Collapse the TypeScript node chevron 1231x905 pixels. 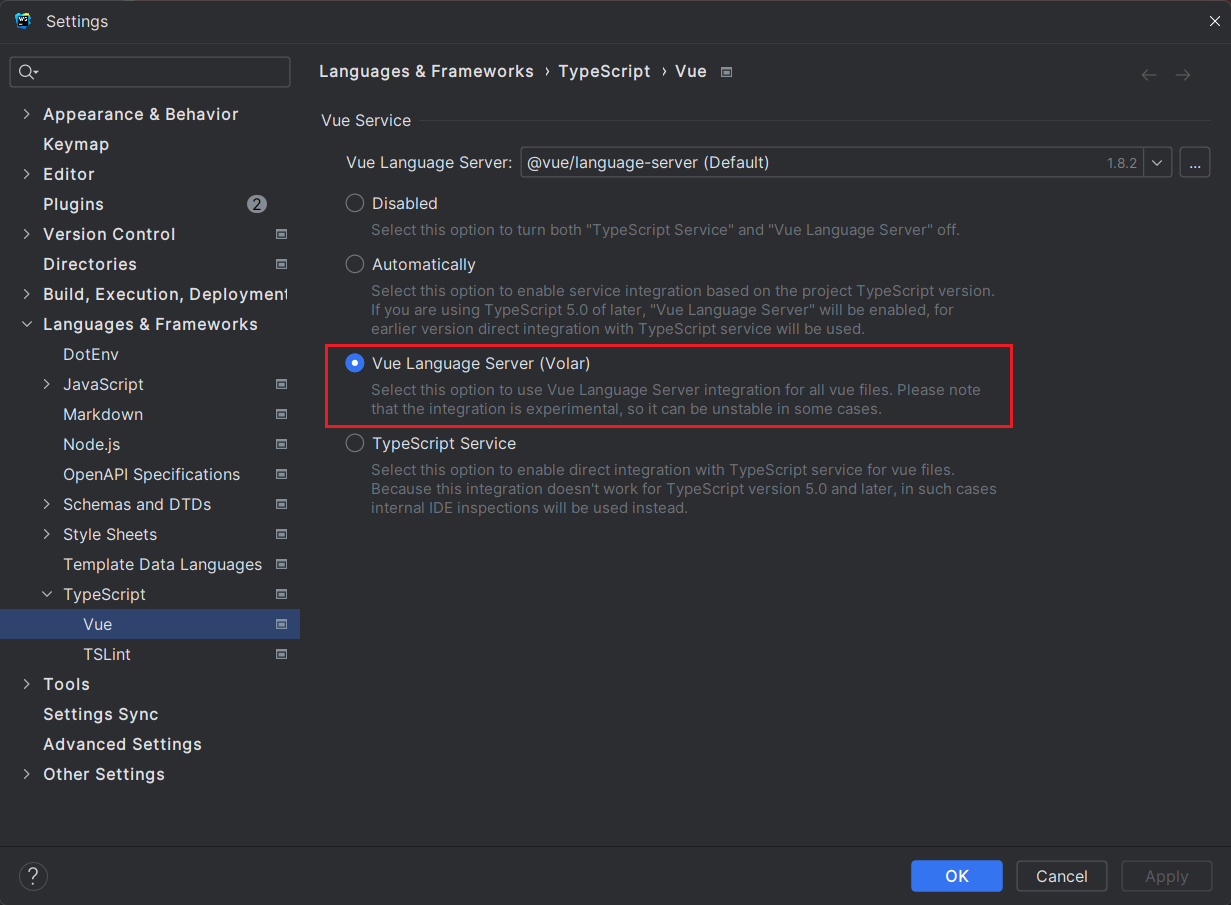46,594
